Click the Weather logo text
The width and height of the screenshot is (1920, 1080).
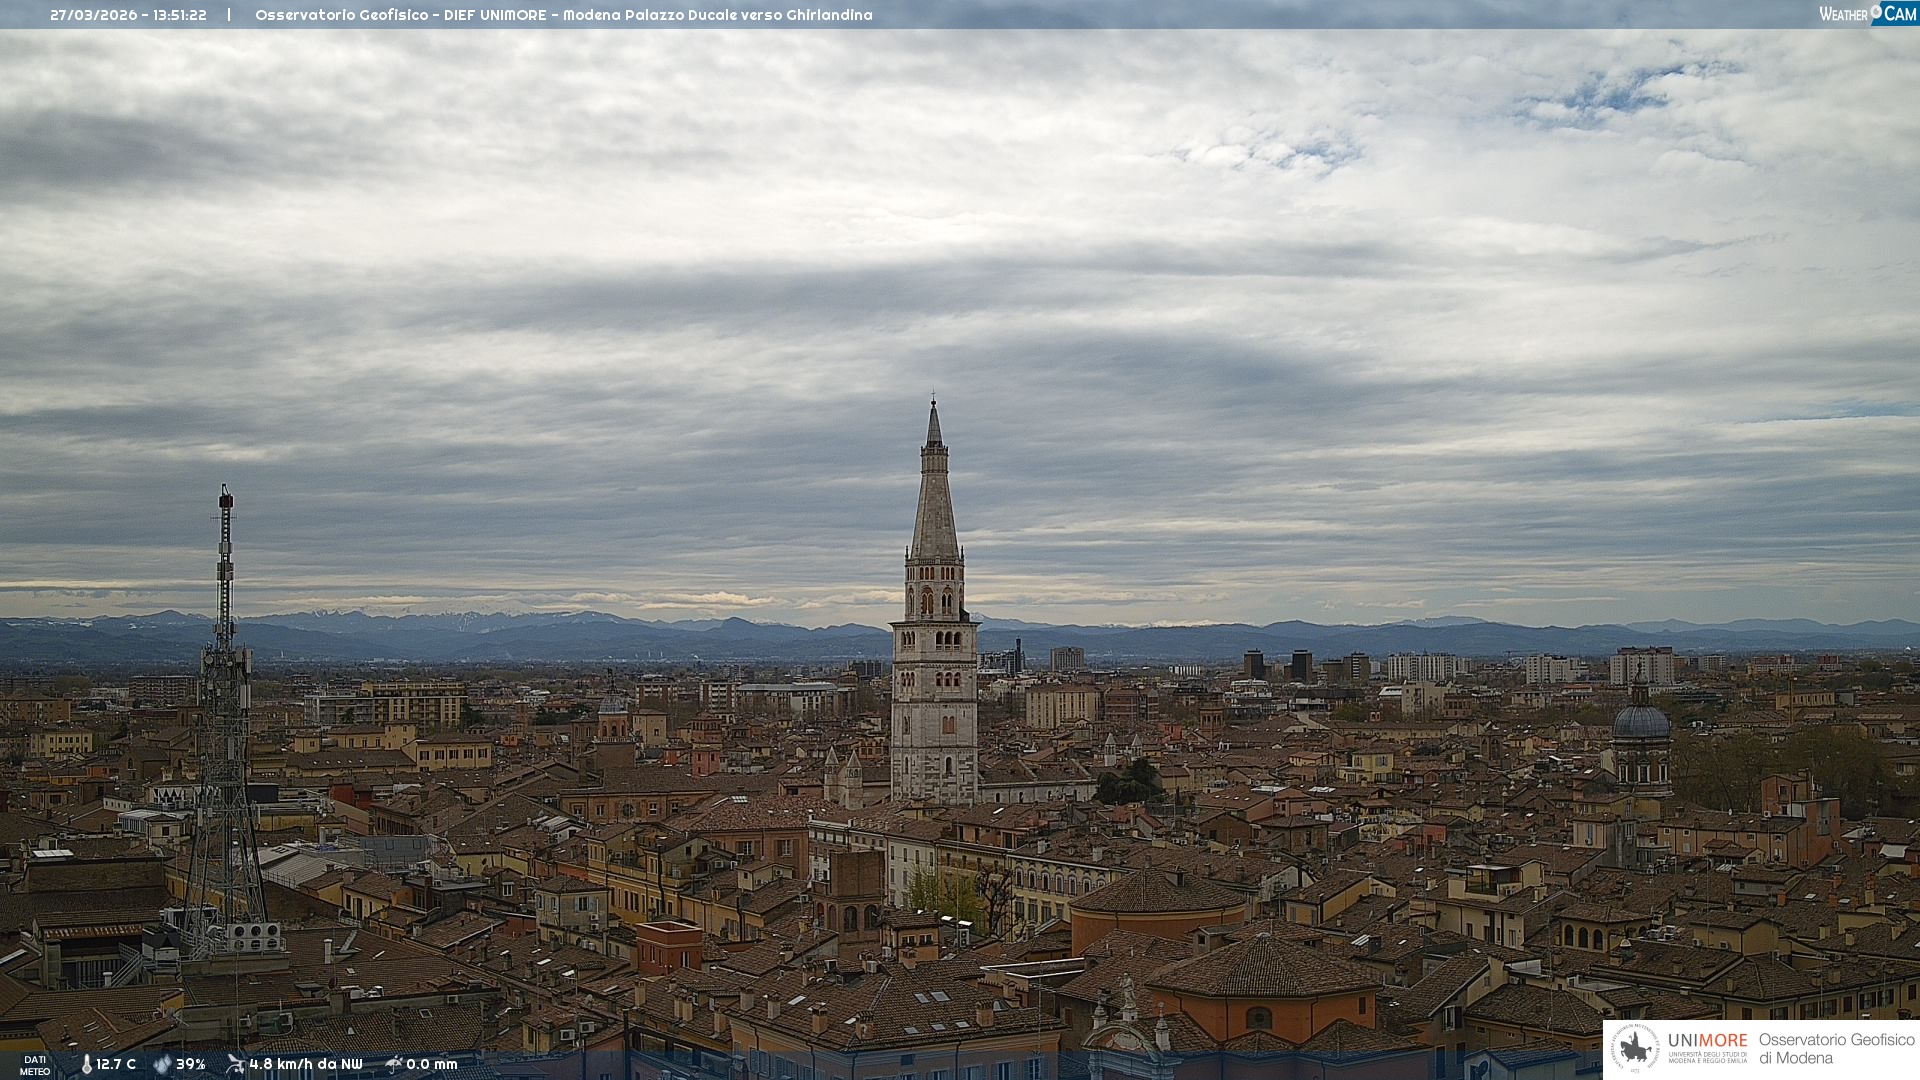coord(1843,14)
